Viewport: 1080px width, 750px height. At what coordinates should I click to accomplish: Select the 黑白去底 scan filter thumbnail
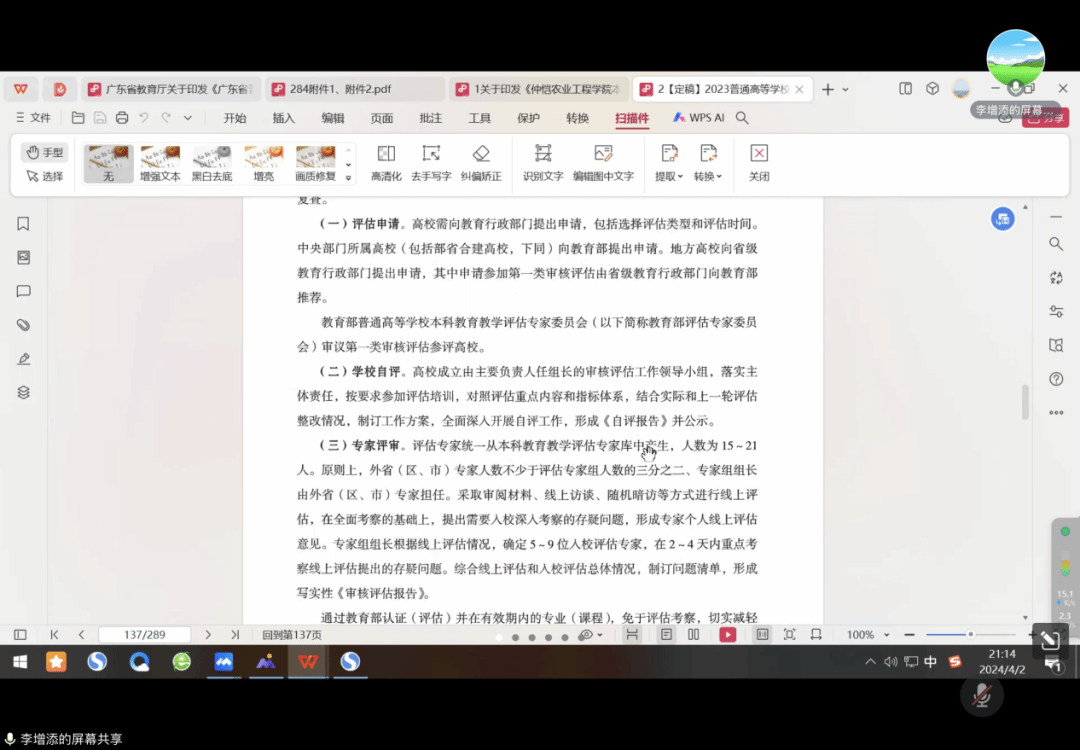tap(212, 164)
